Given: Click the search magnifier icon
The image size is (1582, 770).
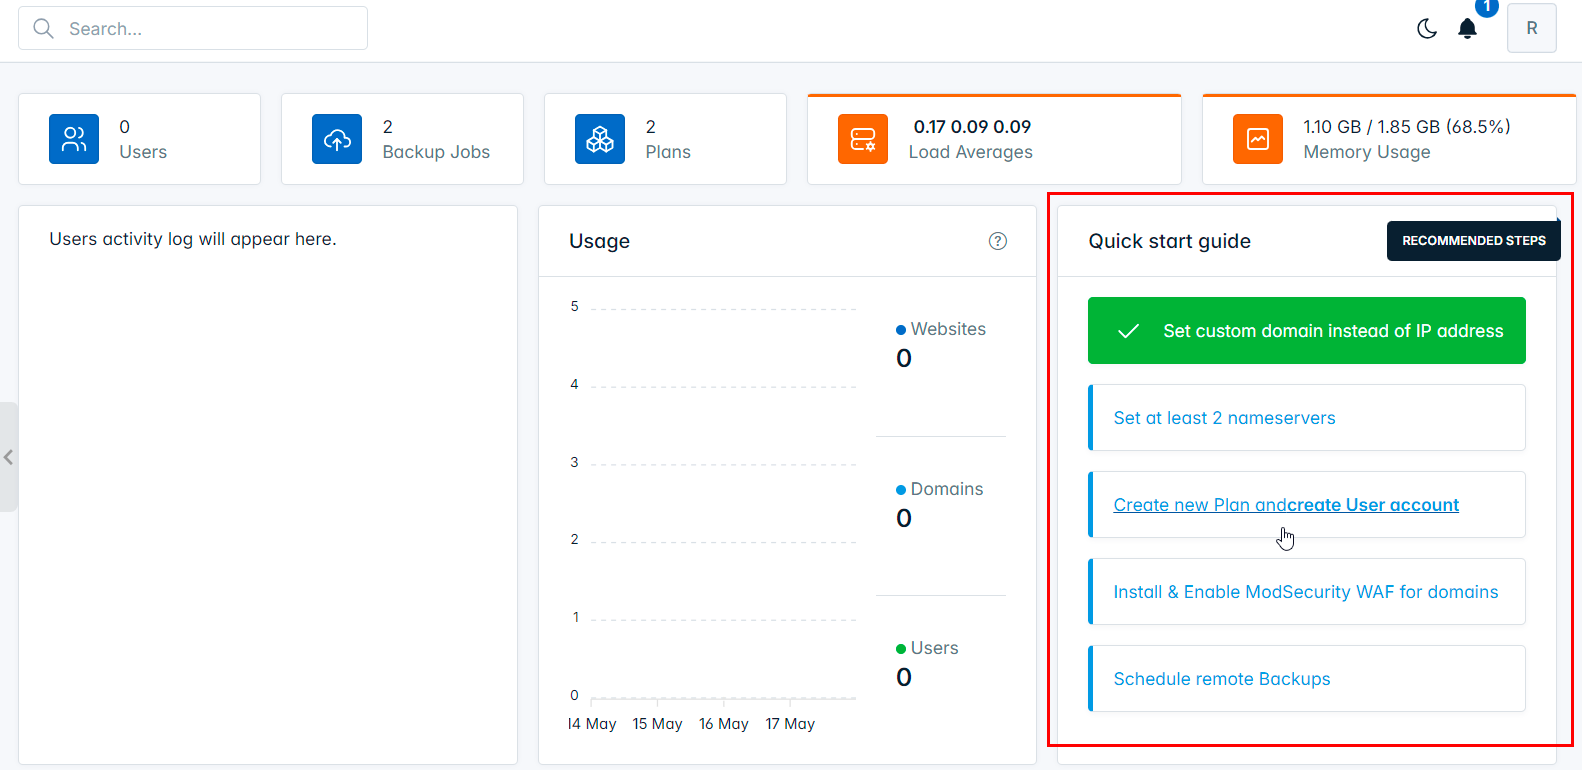Looking at the screenshot, I should coord(44,29).
